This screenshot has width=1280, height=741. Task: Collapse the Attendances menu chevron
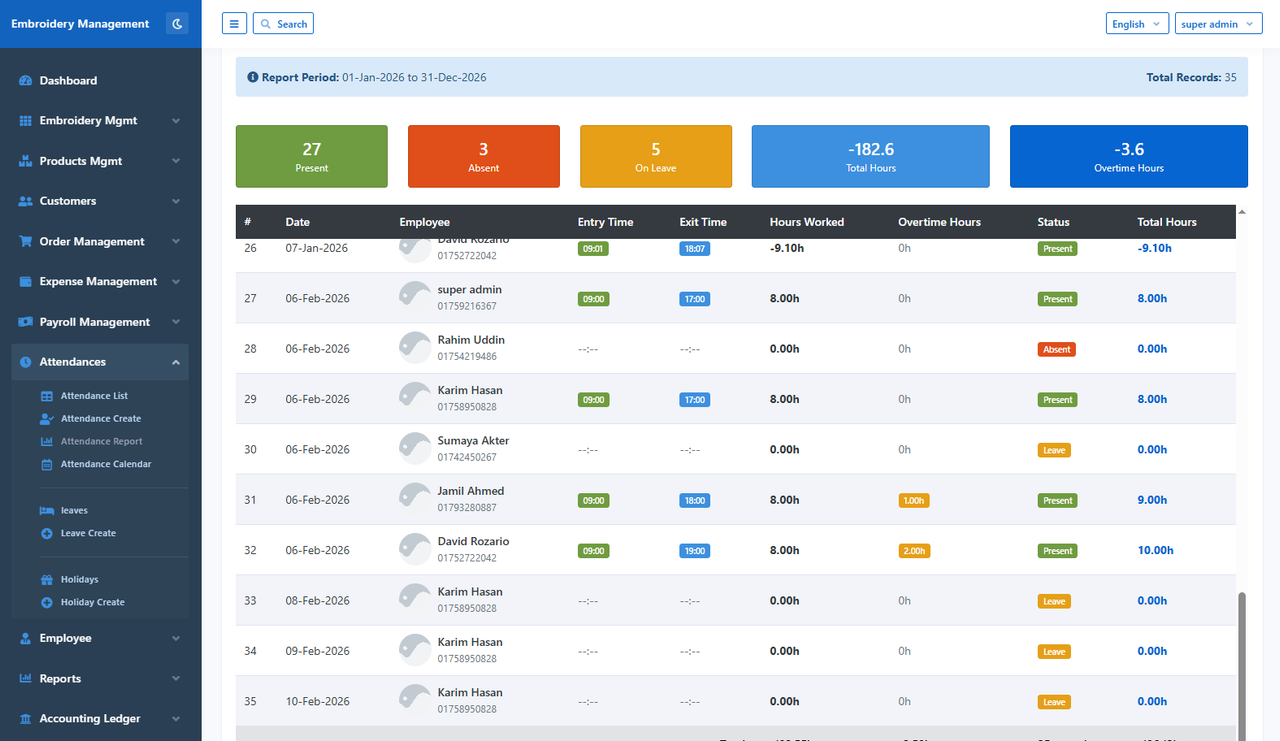pos(176,362)
